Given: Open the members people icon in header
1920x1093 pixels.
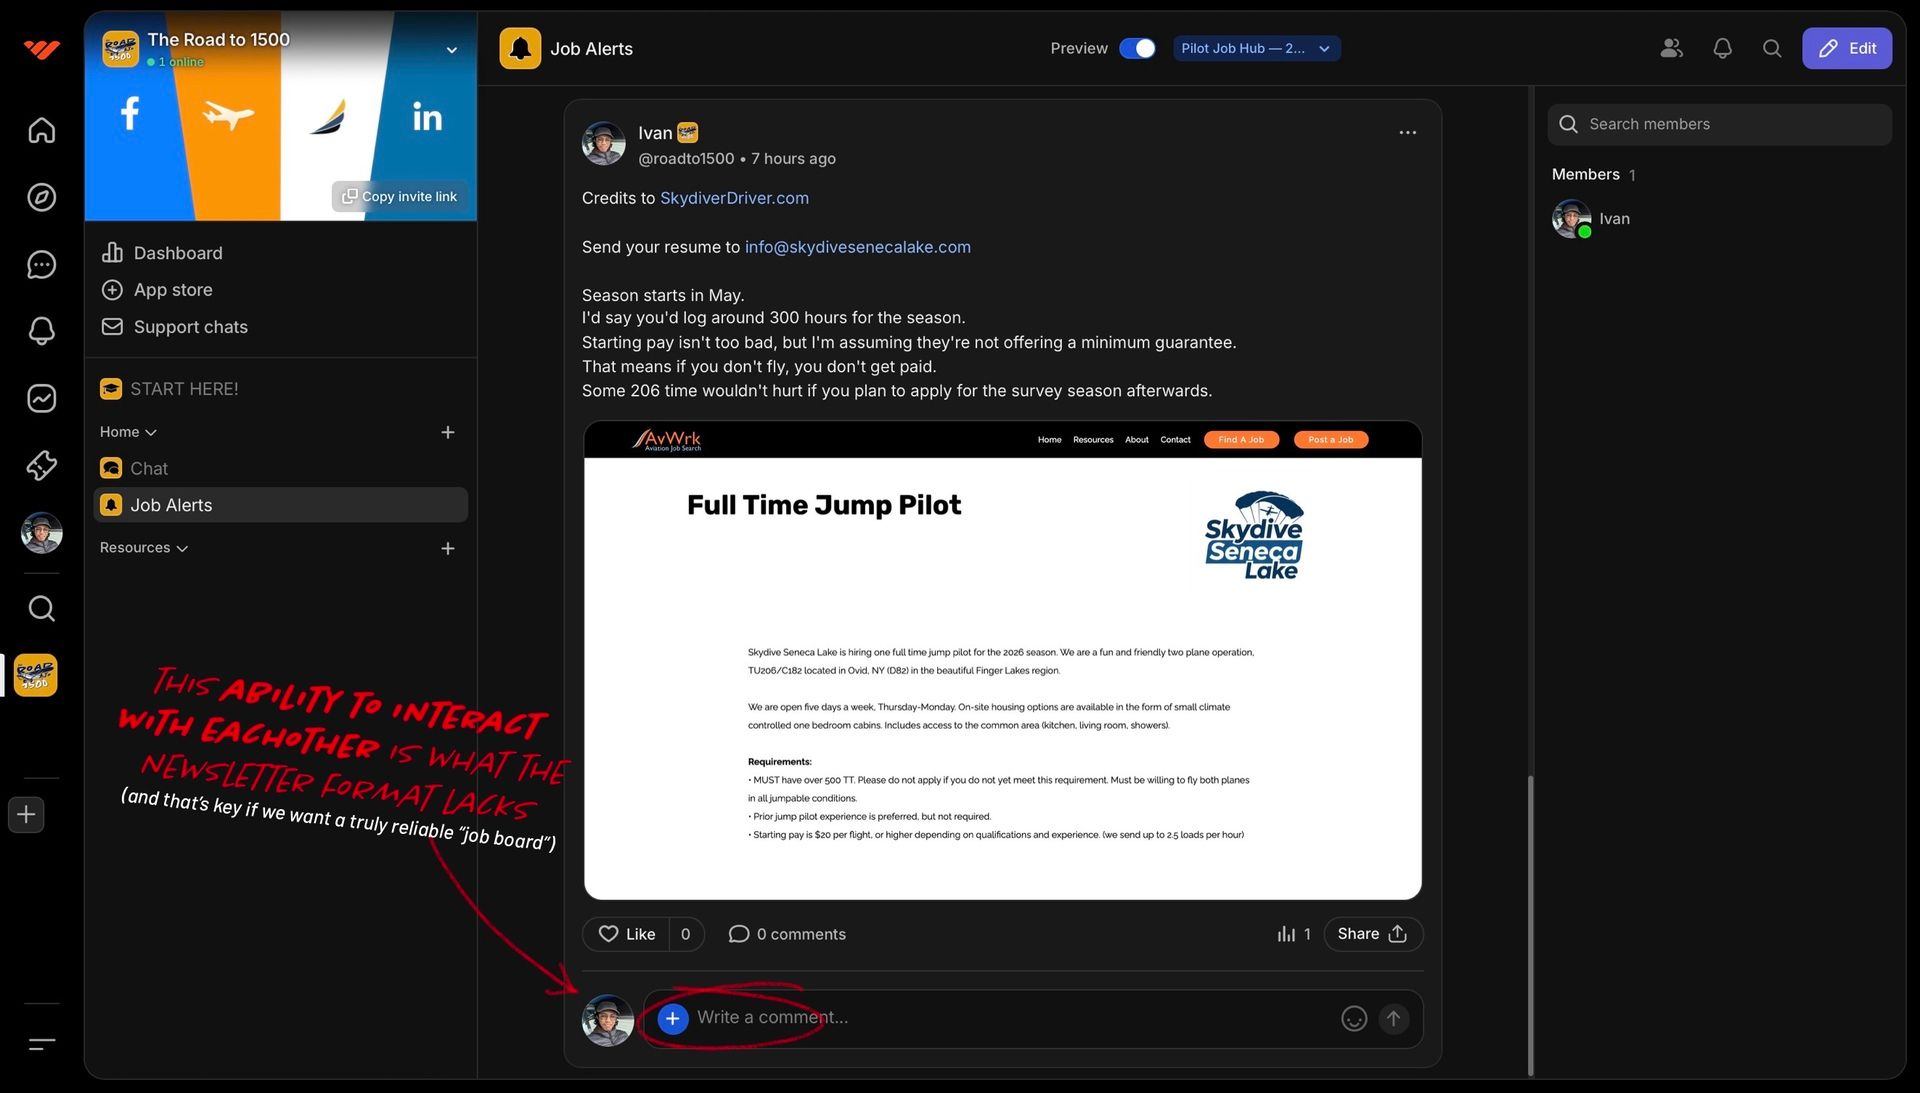Looking at the screenshot, I should point(1671,48).
